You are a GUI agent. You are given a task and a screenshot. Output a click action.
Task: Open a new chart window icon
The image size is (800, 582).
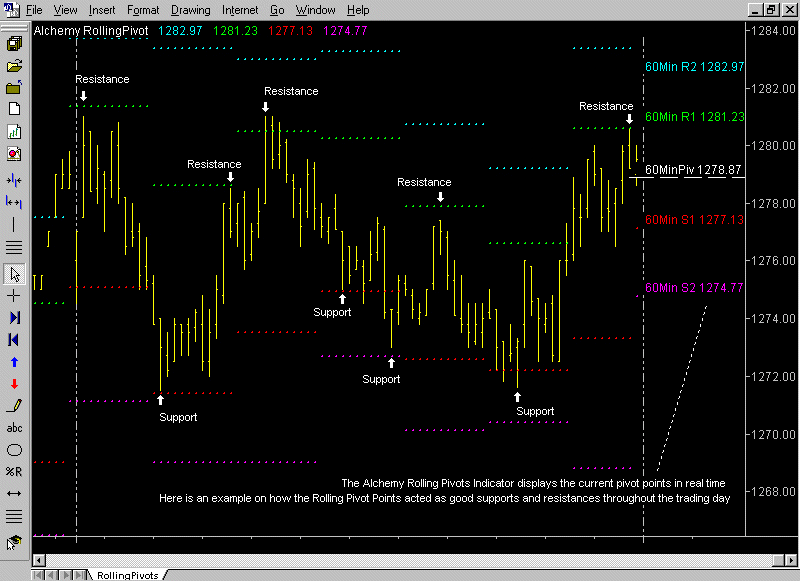tap(14, 132)
